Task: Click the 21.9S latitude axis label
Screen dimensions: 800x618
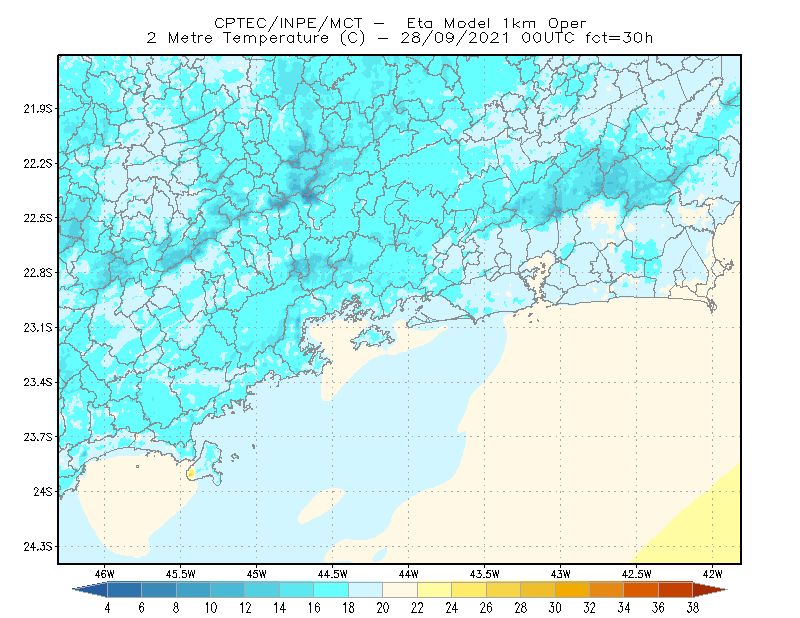Action: tap(38, 108)
